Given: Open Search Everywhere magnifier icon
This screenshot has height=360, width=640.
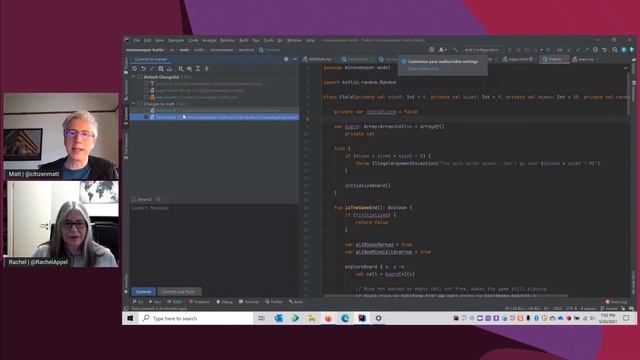Looking at the screenshot, I should point(615,50).
